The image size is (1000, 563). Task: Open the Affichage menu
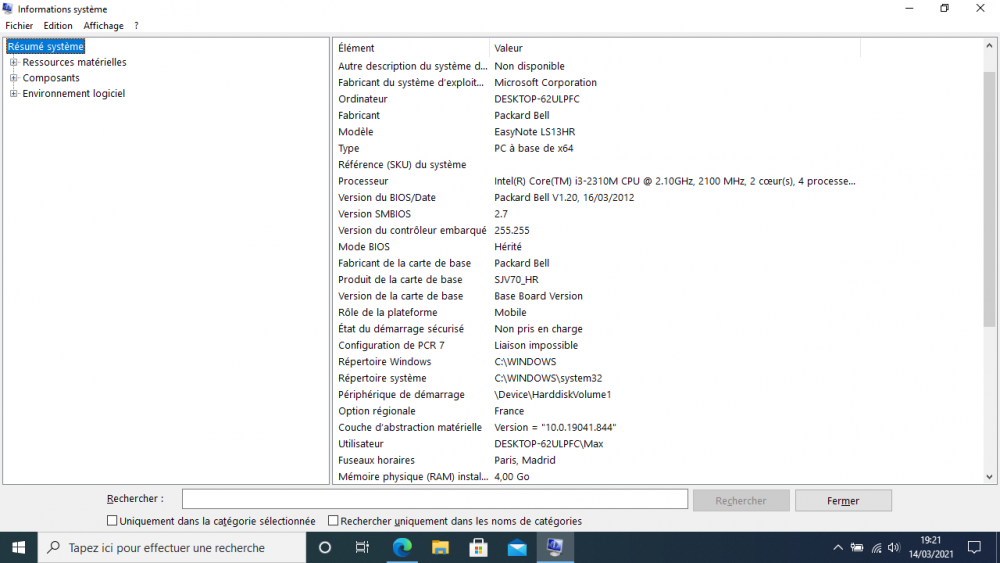[103, 26]
